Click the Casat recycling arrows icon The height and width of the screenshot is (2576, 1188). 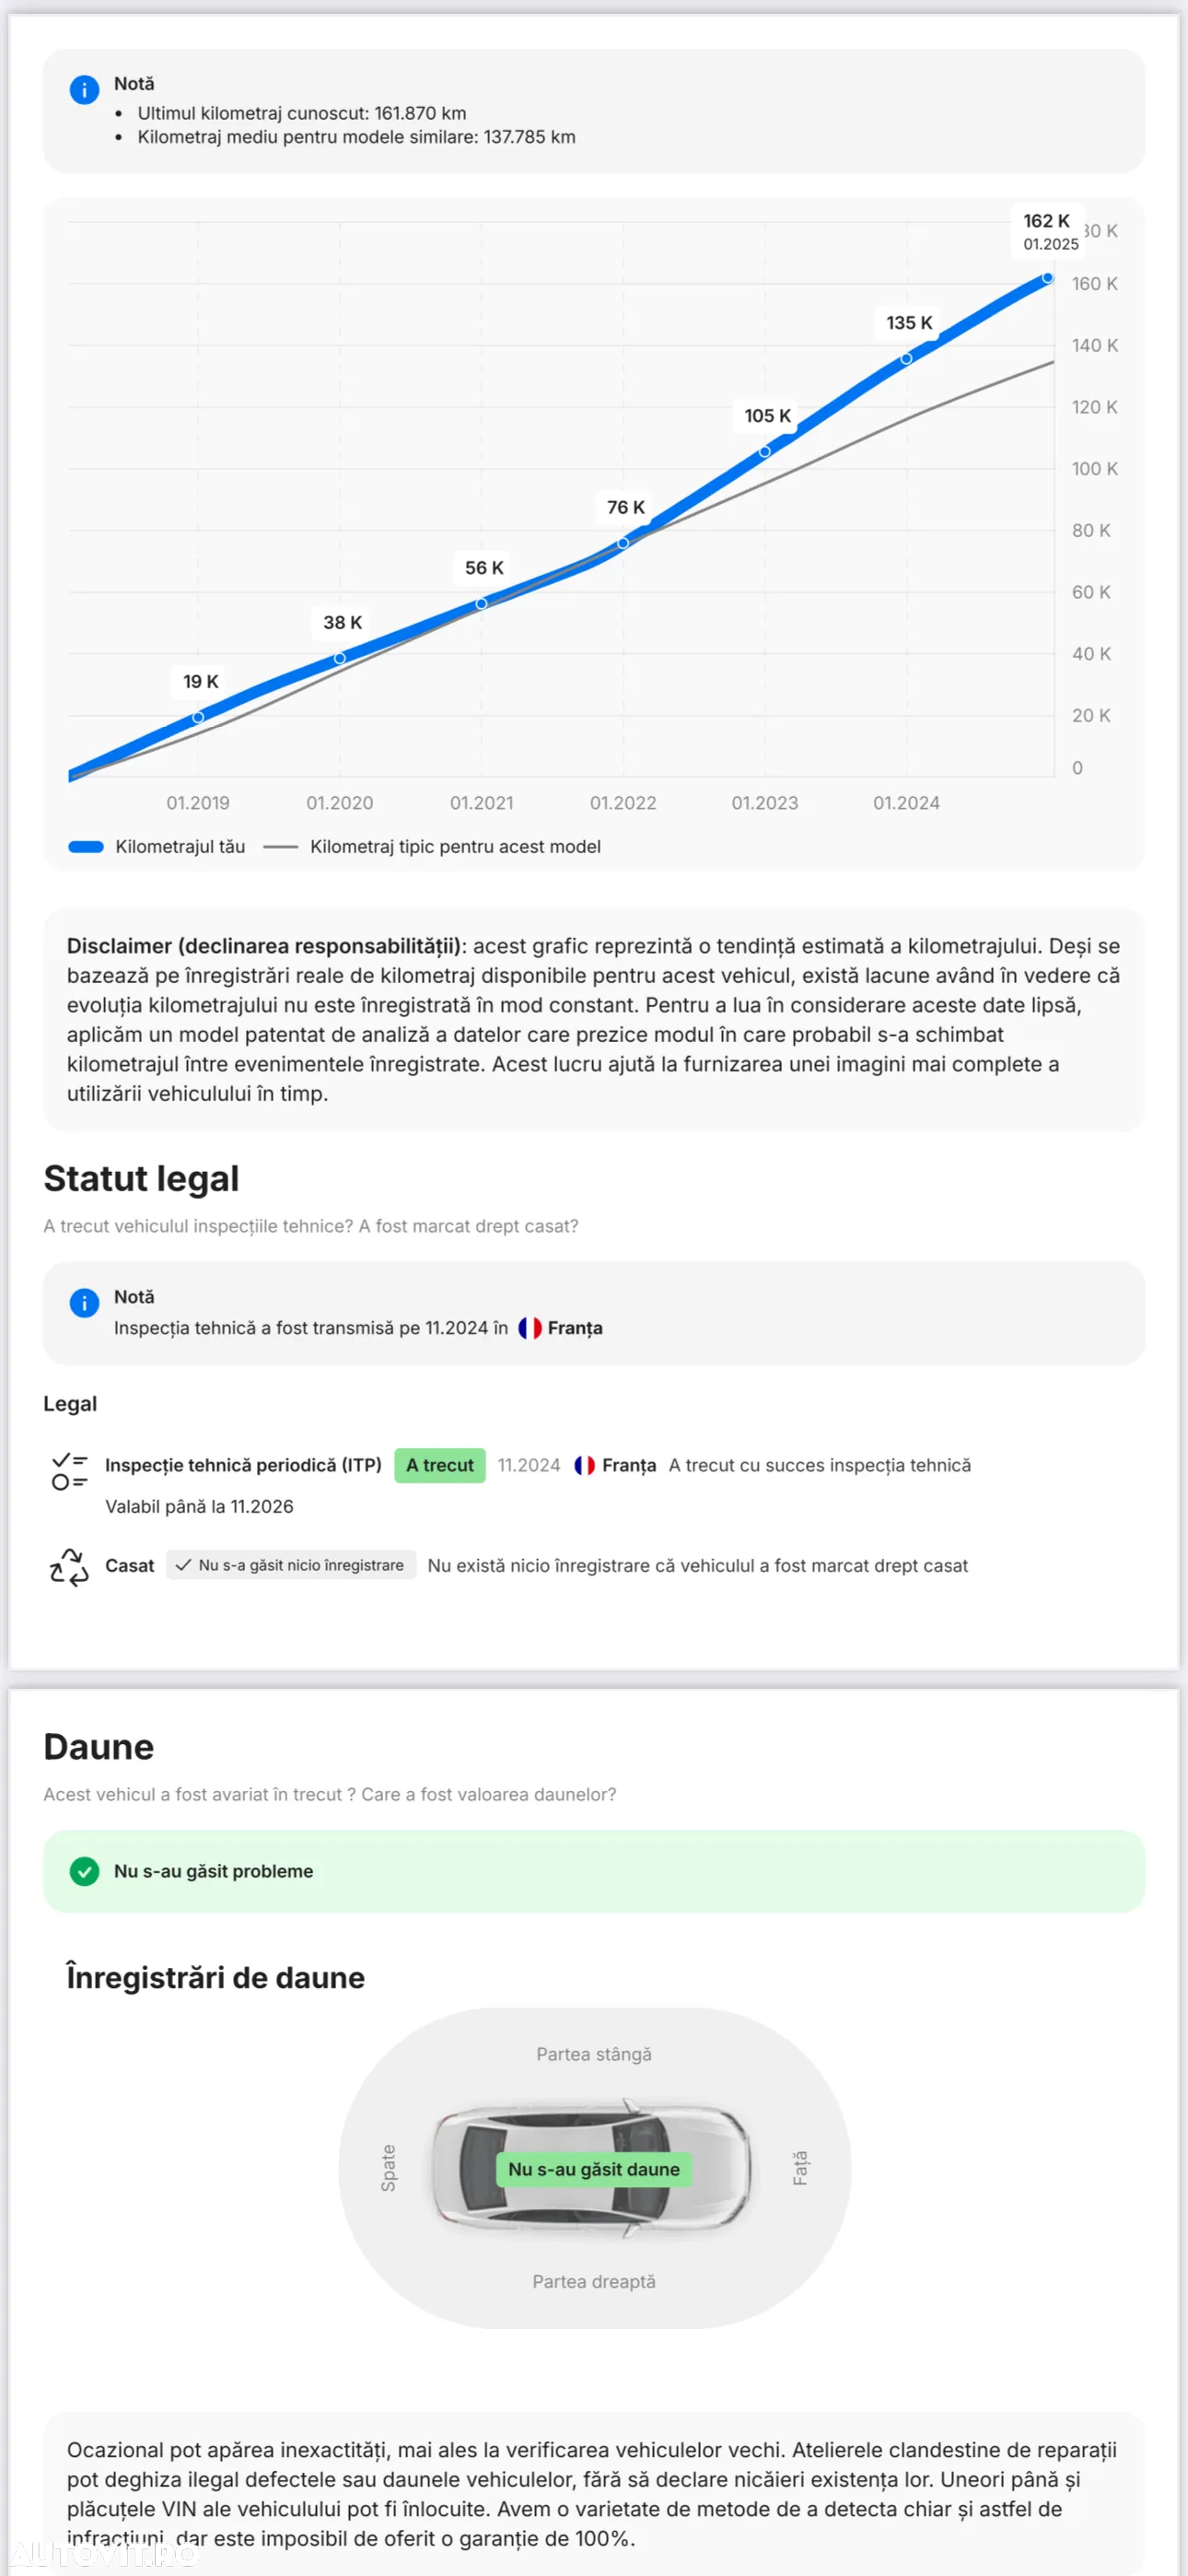[x=70, y=1566]
